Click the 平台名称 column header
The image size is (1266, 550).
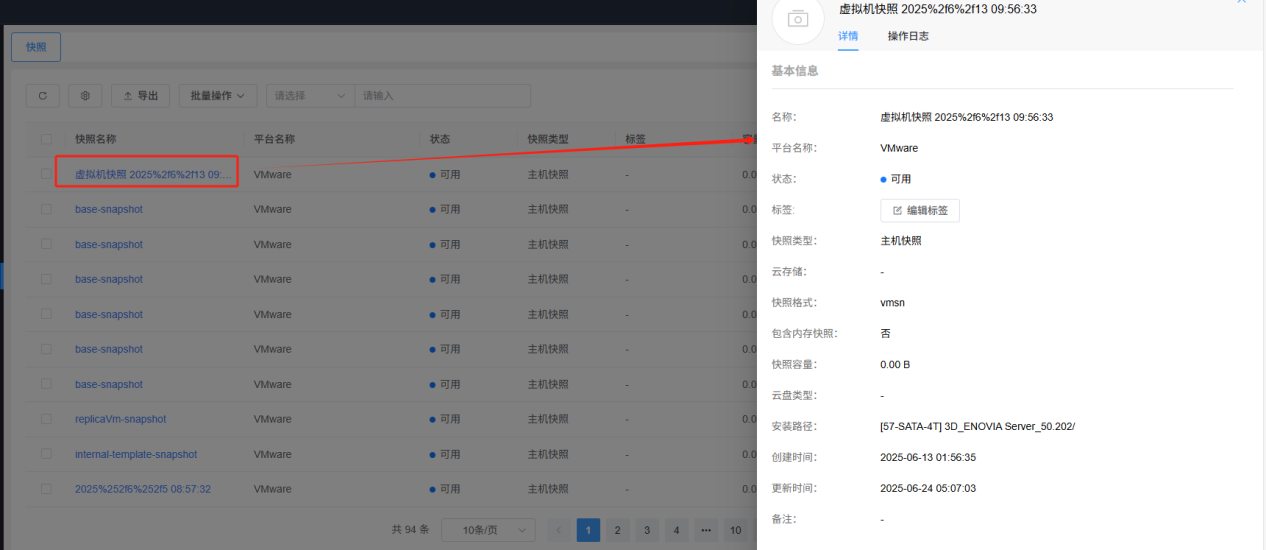274,139
